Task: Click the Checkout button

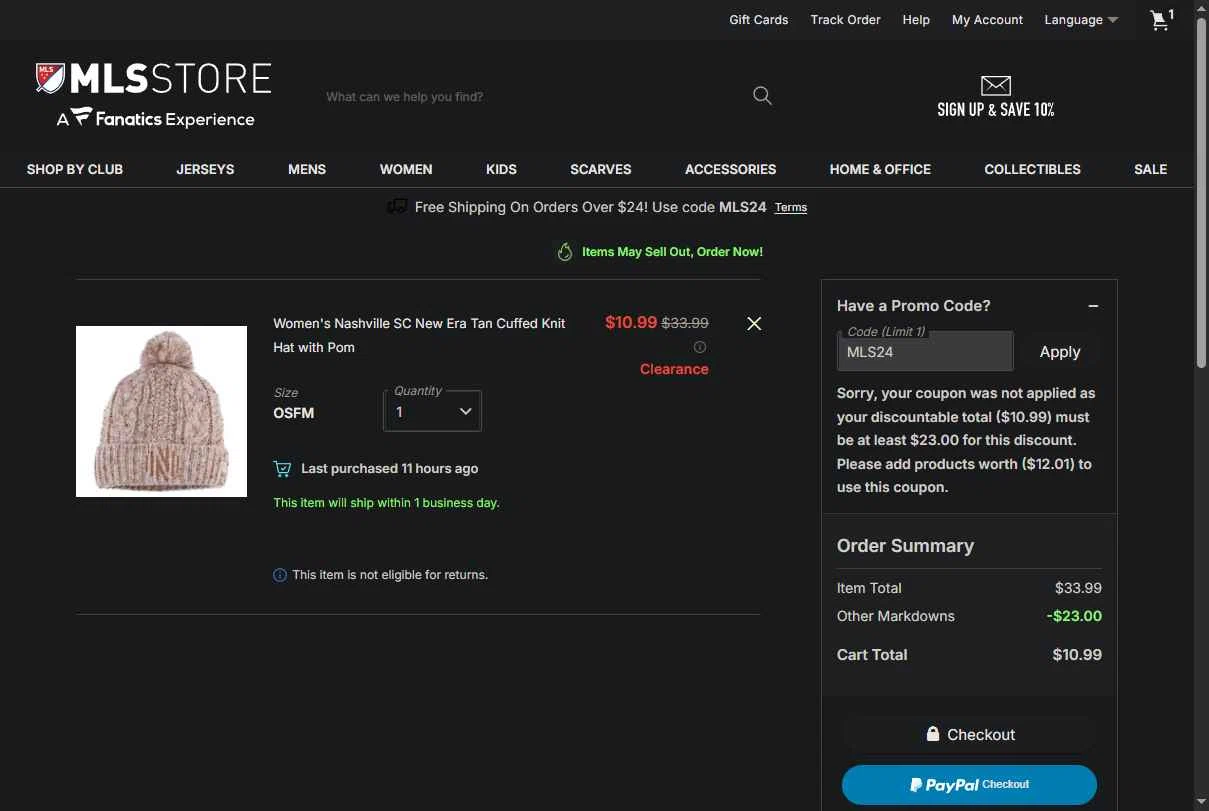Action: click(x=969, y=734)
